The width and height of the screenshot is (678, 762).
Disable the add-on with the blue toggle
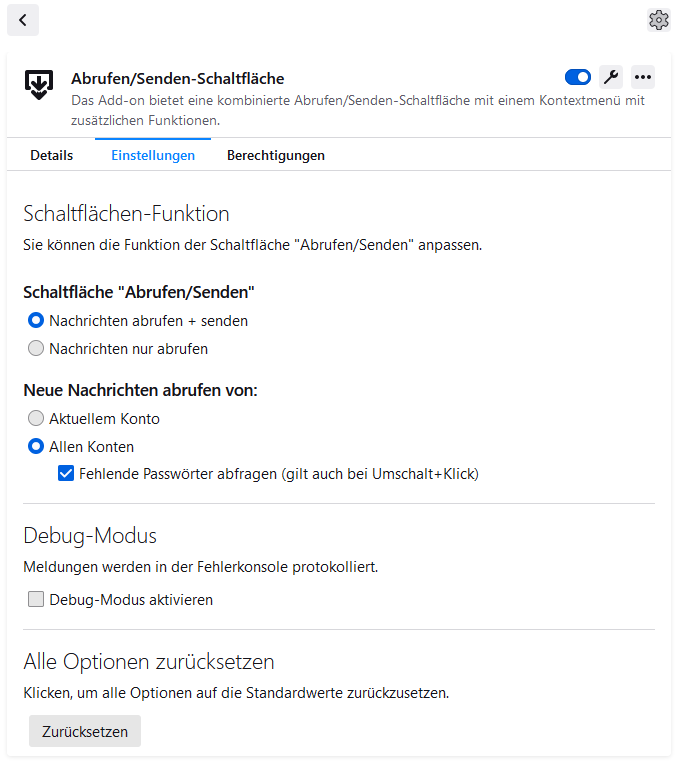click(578, 77)
